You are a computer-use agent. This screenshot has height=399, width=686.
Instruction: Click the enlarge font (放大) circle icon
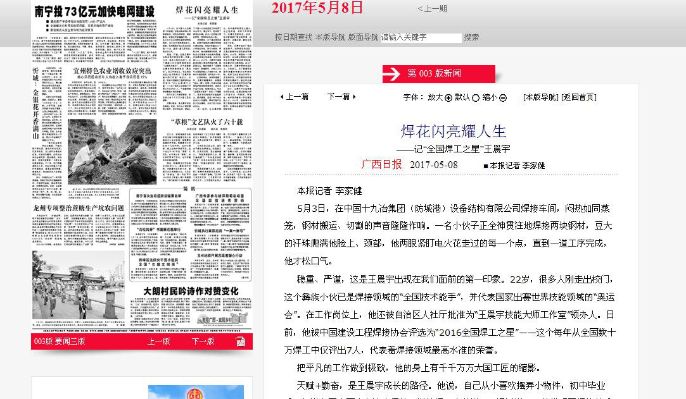tap(448, 98)
